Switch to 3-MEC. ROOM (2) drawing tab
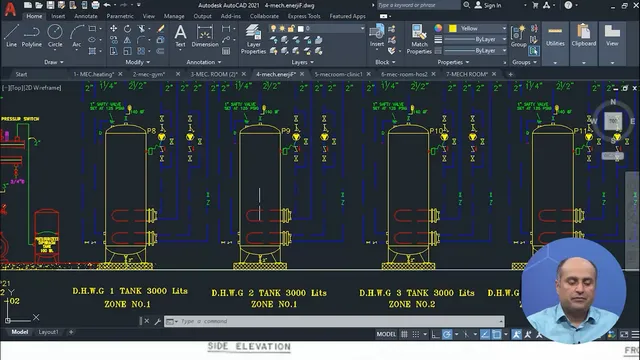 [214, 74]
